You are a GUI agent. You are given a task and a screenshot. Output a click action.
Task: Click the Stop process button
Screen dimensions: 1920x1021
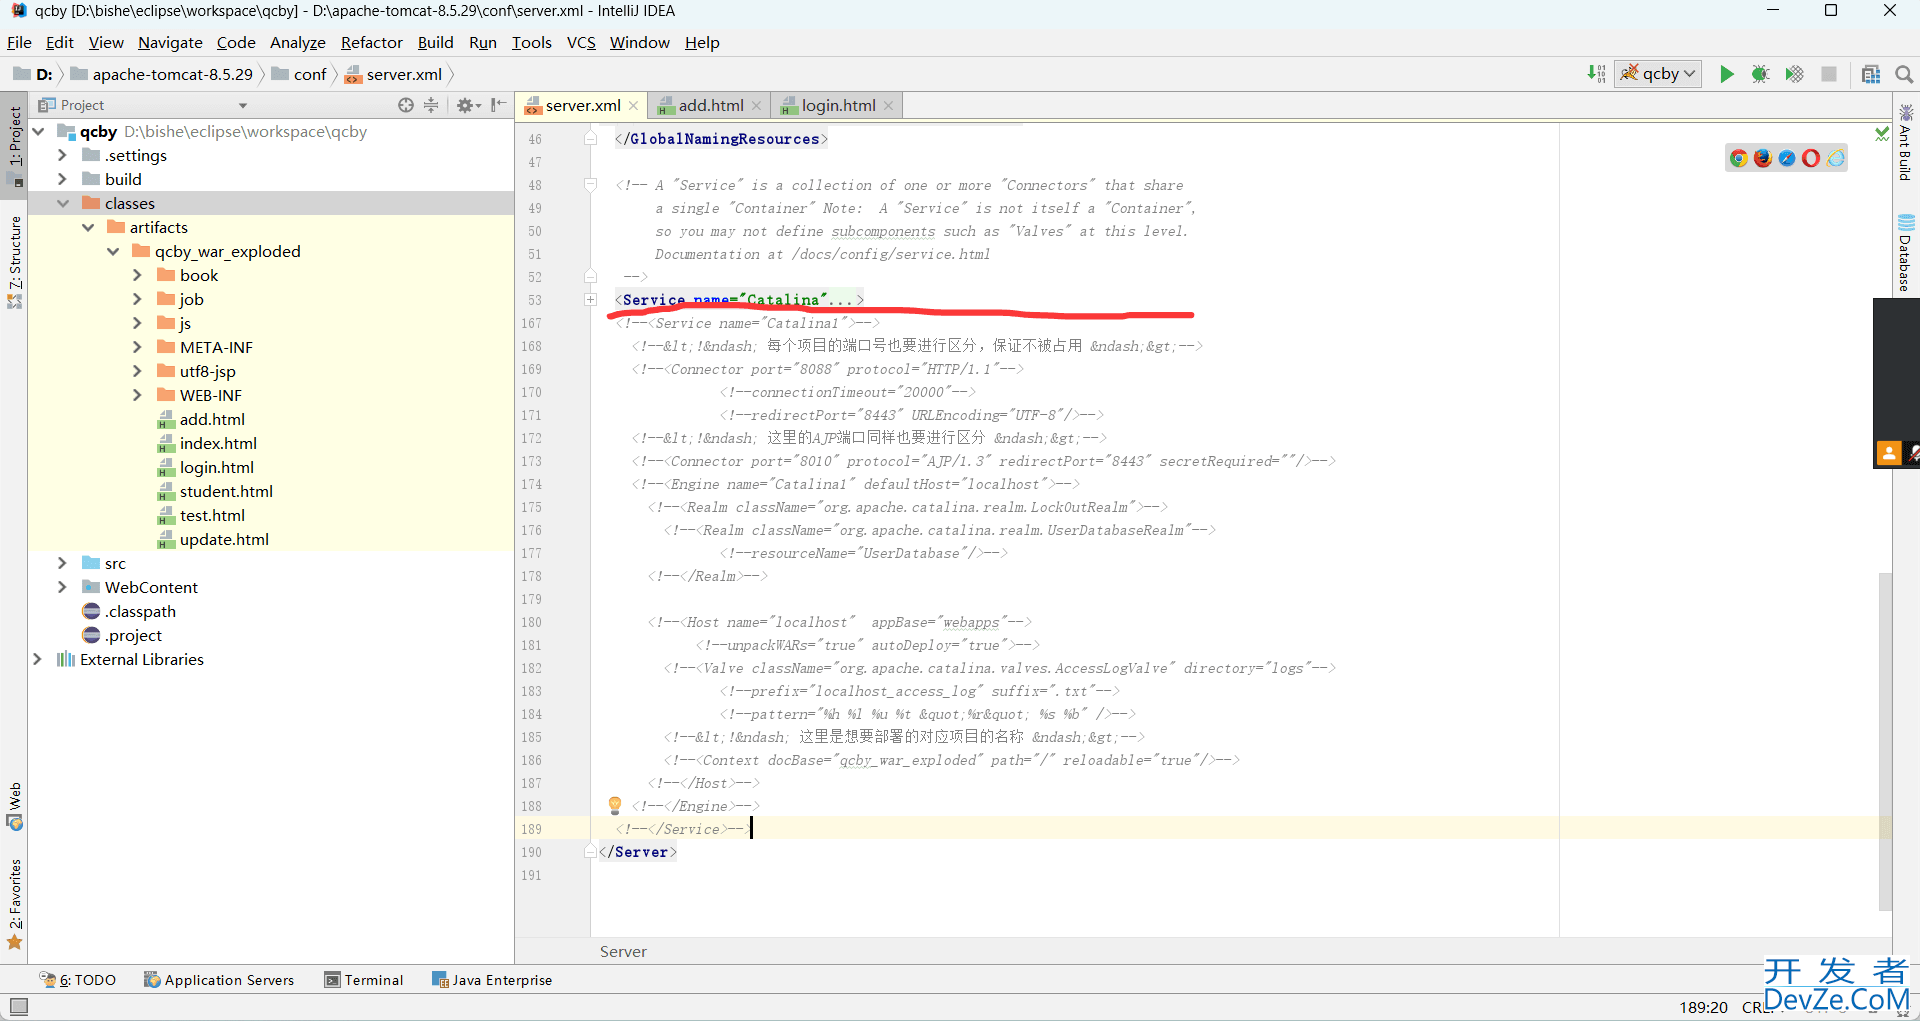[x=1829, y=74]
